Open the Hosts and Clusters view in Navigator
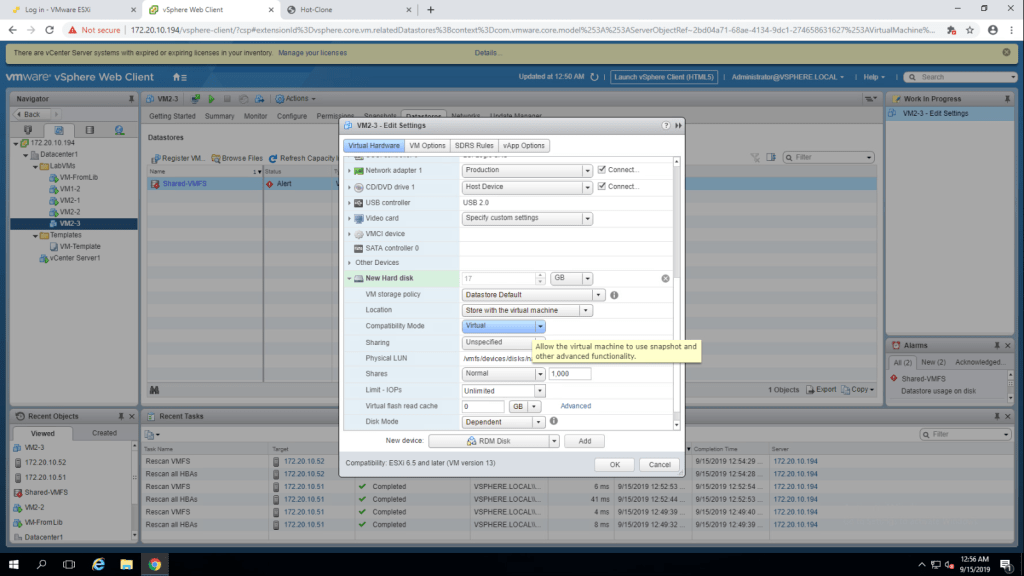 point(29,130)
